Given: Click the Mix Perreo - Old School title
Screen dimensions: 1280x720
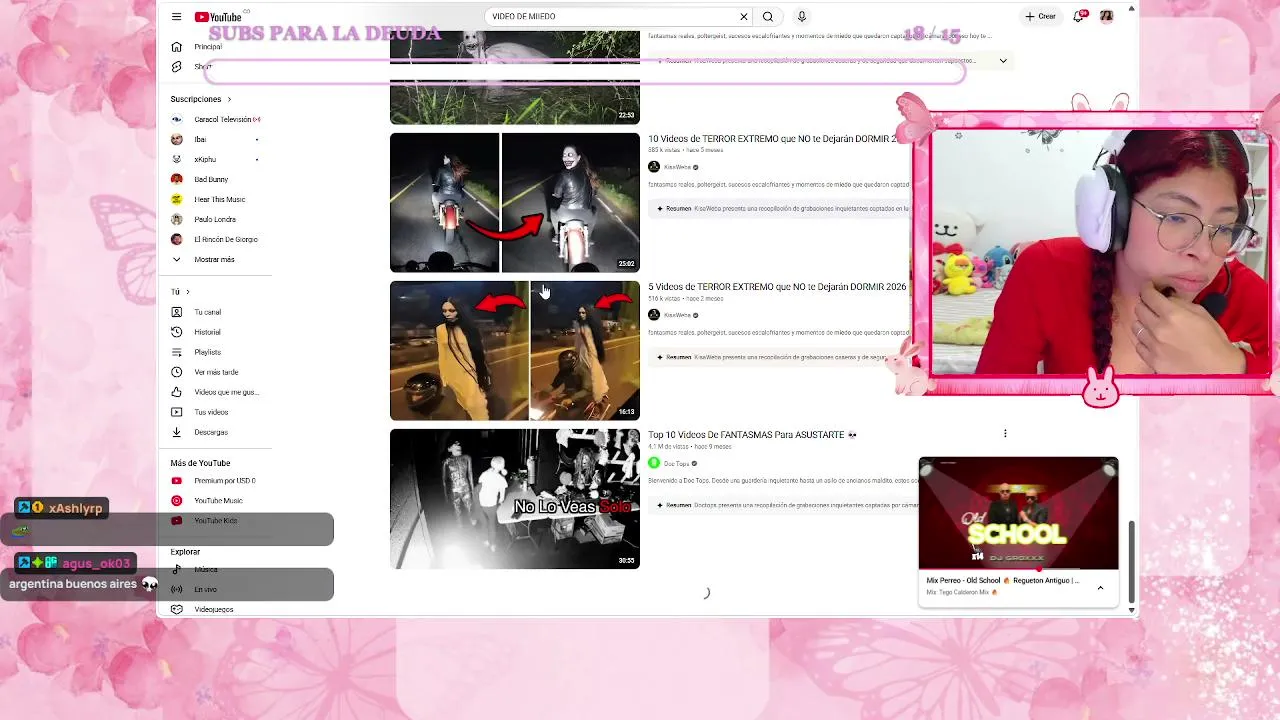Looking at the screenshot, I should (1002, 580).
